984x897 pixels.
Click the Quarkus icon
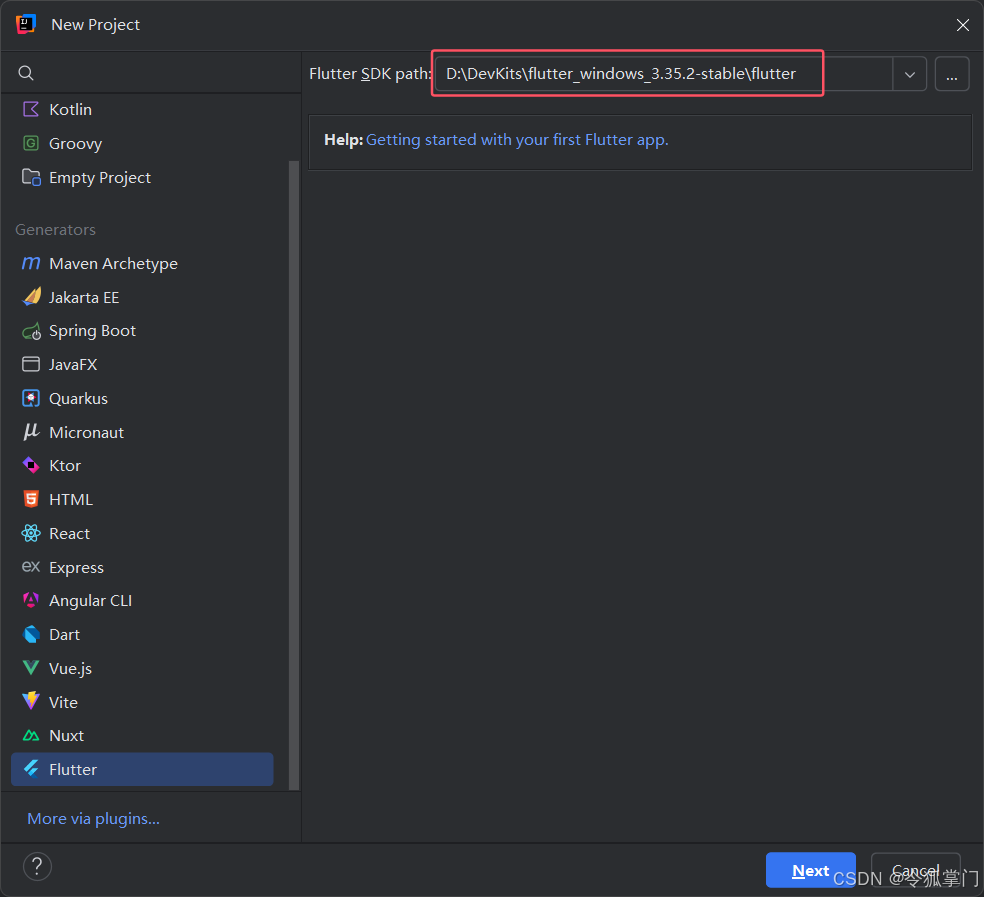click(x=31, y=398)
